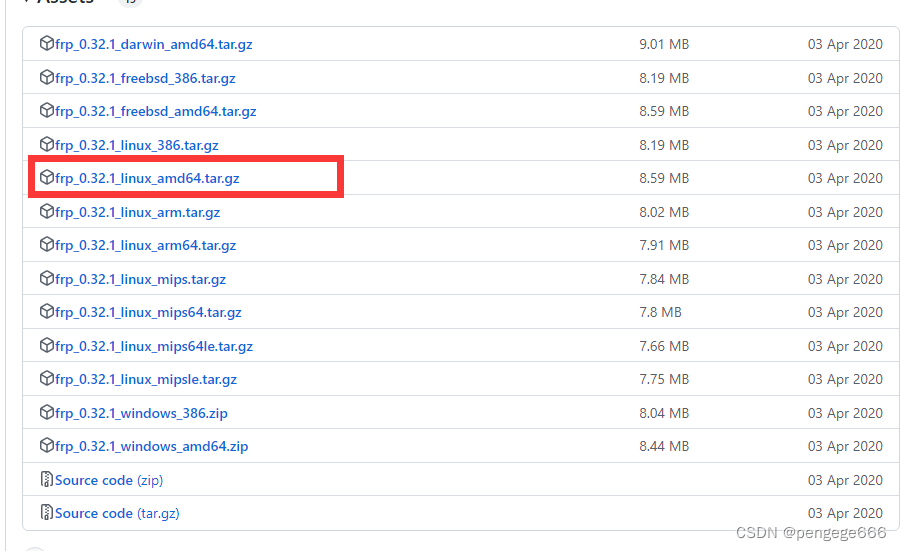Click package icon beside frp_0.32.1_linux_386.tar.gz
This screenshot has width=901, height=551.
coord(47,144)
